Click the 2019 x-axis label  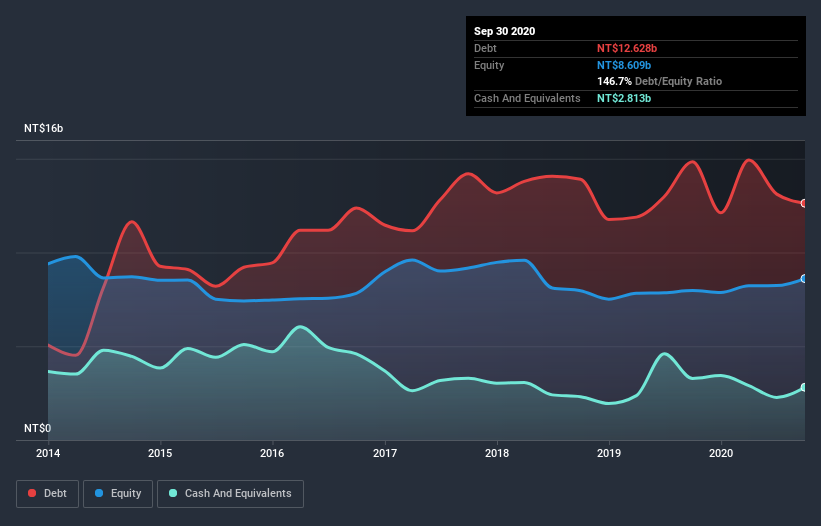point(609,453)
